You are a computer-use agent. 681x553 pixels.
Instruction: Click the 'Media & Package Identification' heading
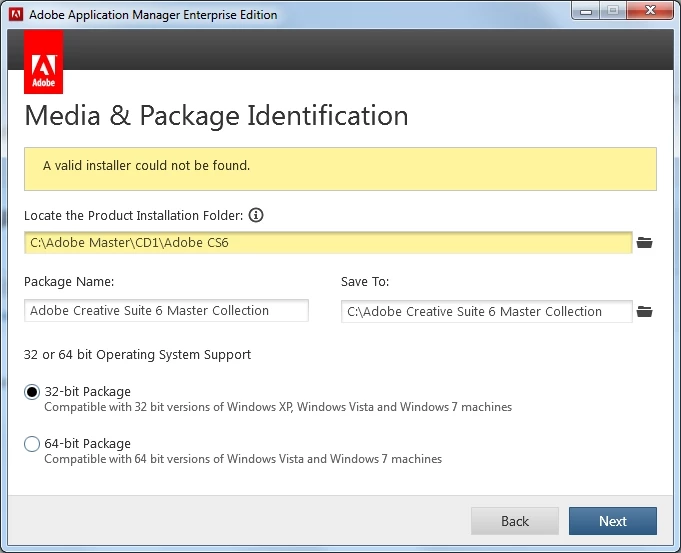point(216,116)
